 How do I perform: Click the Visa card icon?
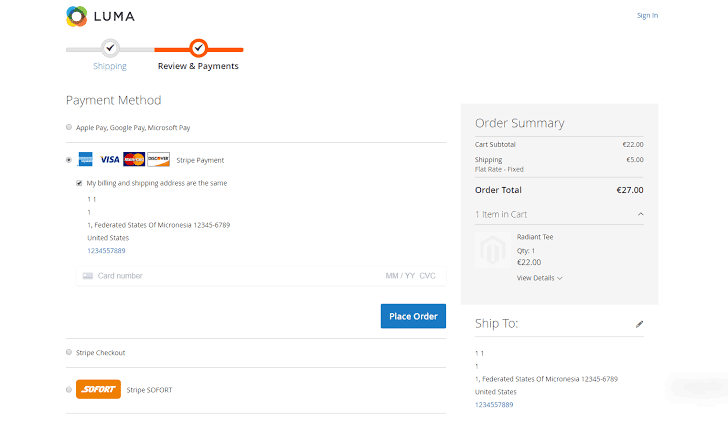coord(110,160)
